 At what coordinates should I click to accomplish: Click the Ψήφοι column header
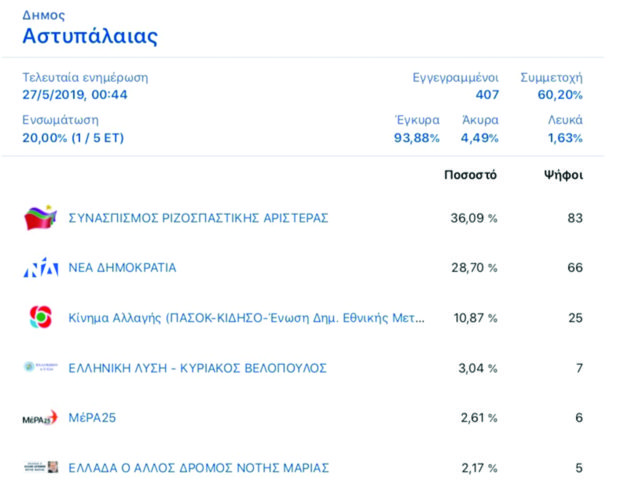[x=563, y=175]
